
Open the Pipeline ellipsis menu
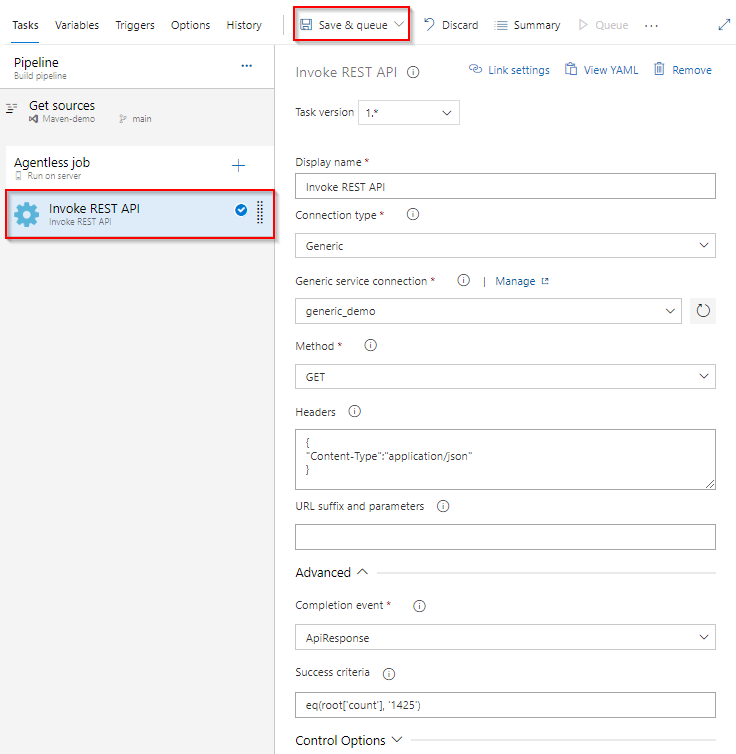click(247, 65)
